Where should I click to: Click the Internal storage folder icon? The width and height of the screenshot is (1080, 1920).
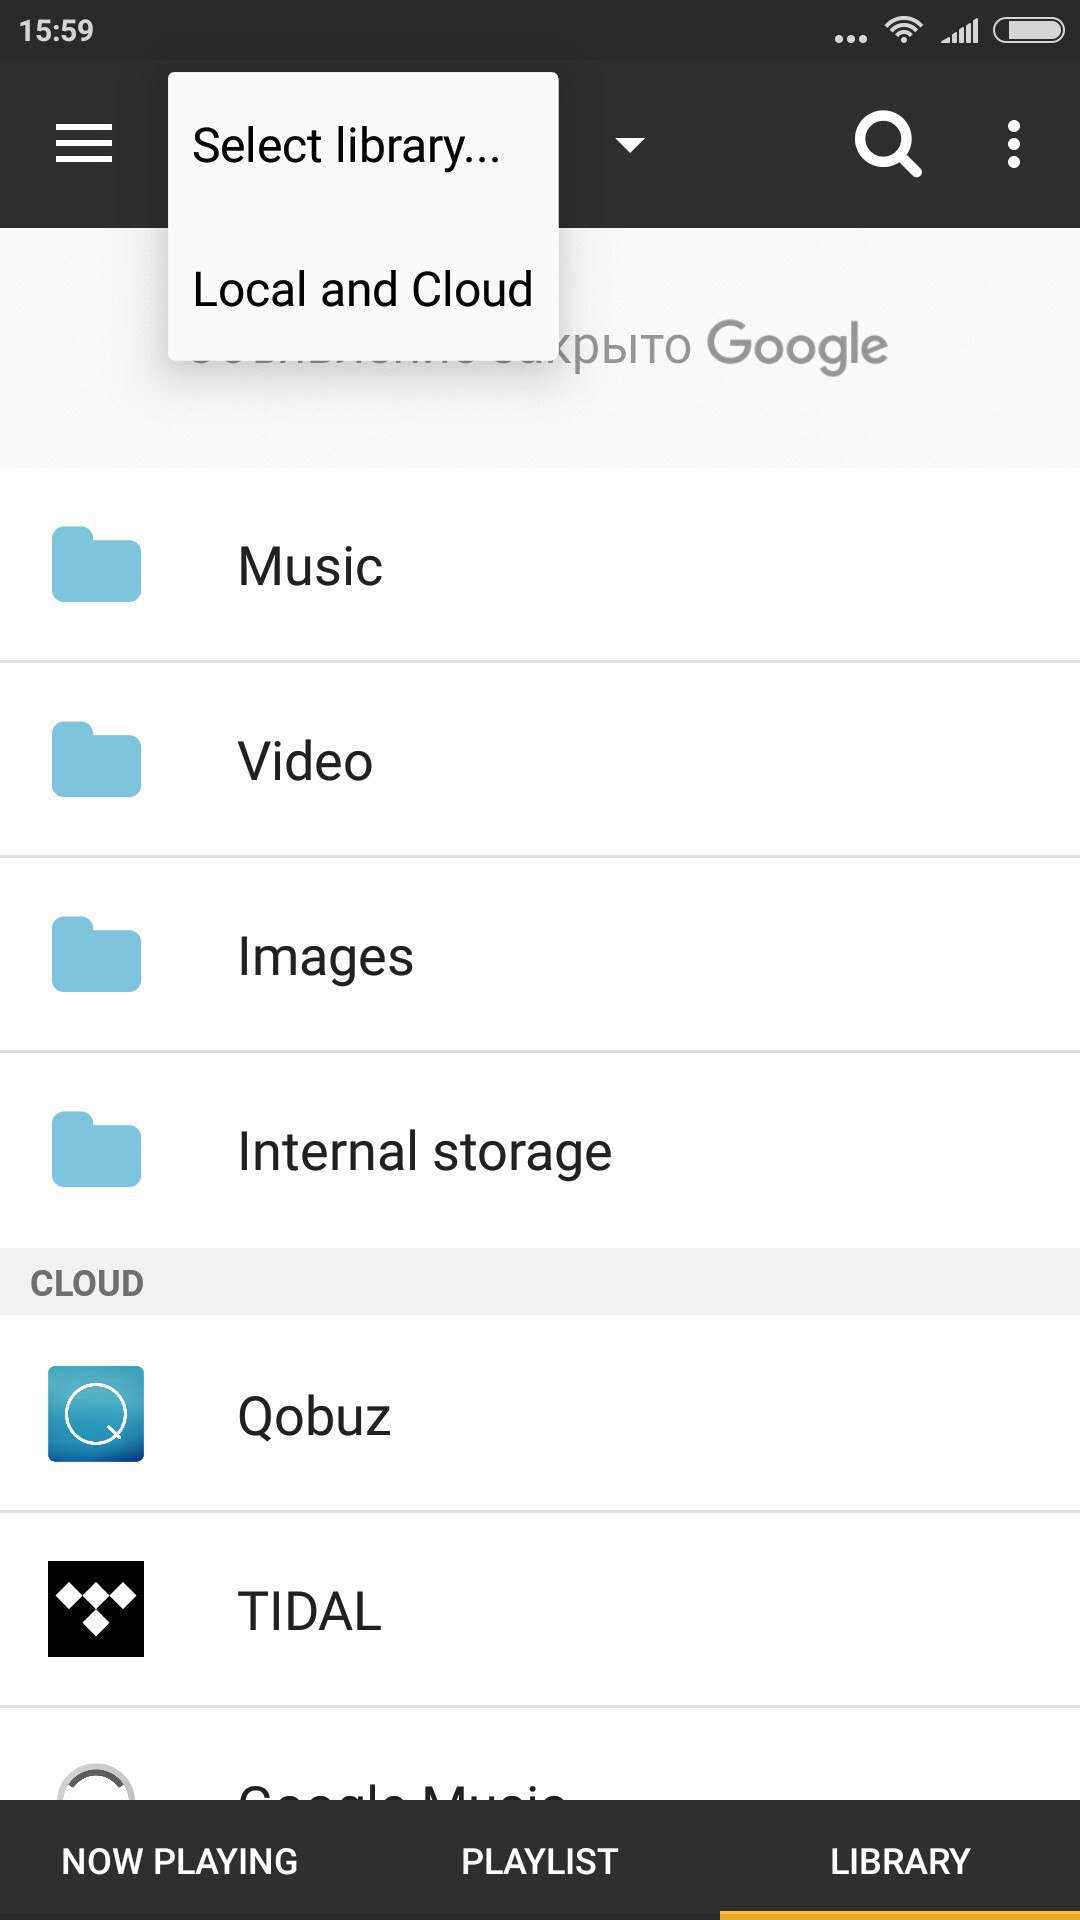pyautogui.click(x=96, y=1150)
